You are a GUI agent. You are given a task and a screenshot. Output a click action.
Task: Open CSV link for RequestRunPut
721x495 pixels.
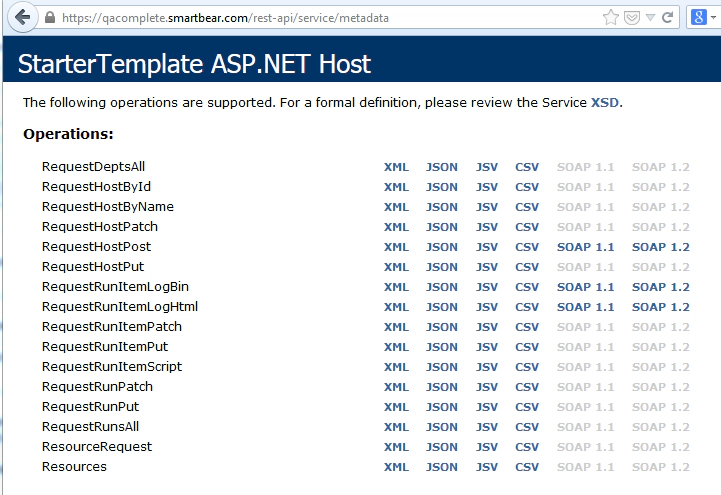pyautogui.click(x=527, y=407)
